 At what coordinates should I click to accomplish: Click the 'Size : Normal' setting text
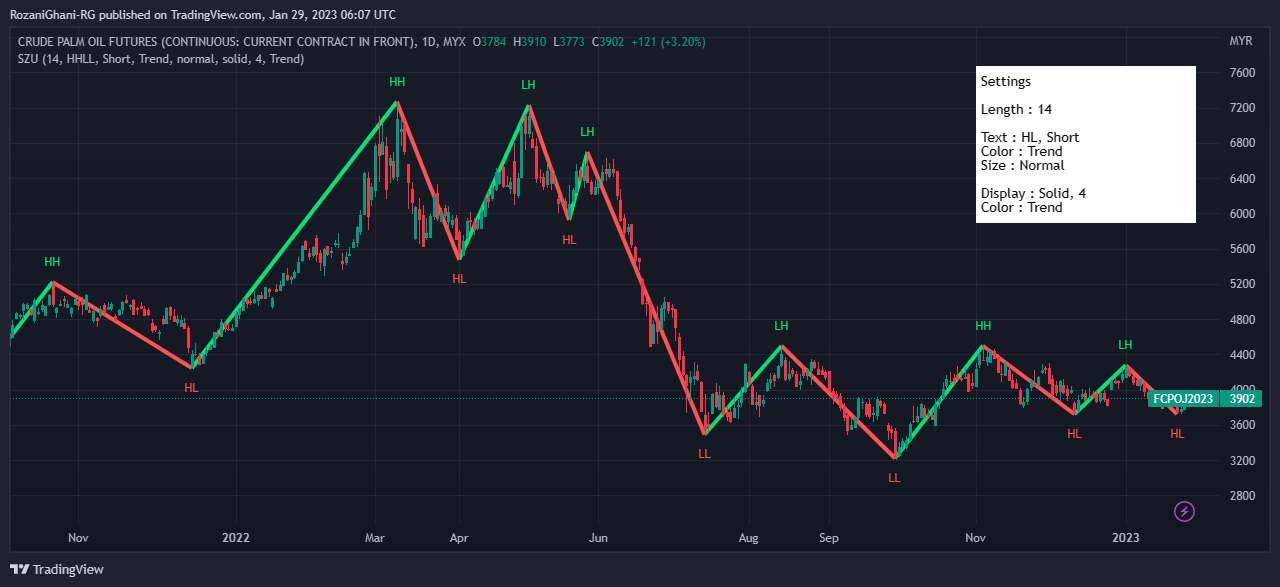(x=1022, y=165)
